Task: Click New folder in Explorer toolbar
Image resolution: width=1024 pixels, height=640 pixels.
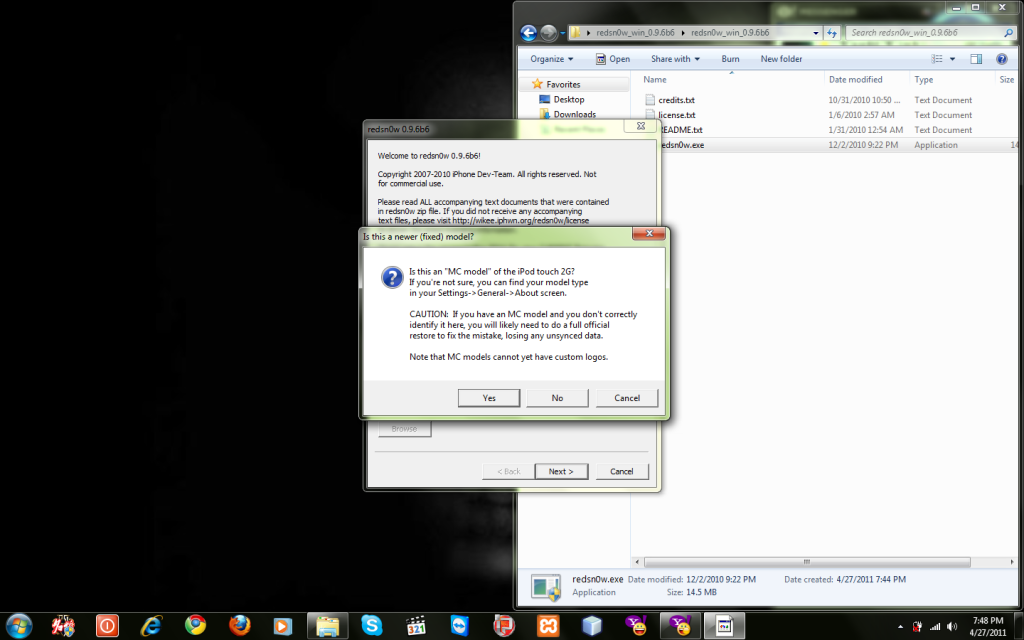Action: (x=781, y=59)
